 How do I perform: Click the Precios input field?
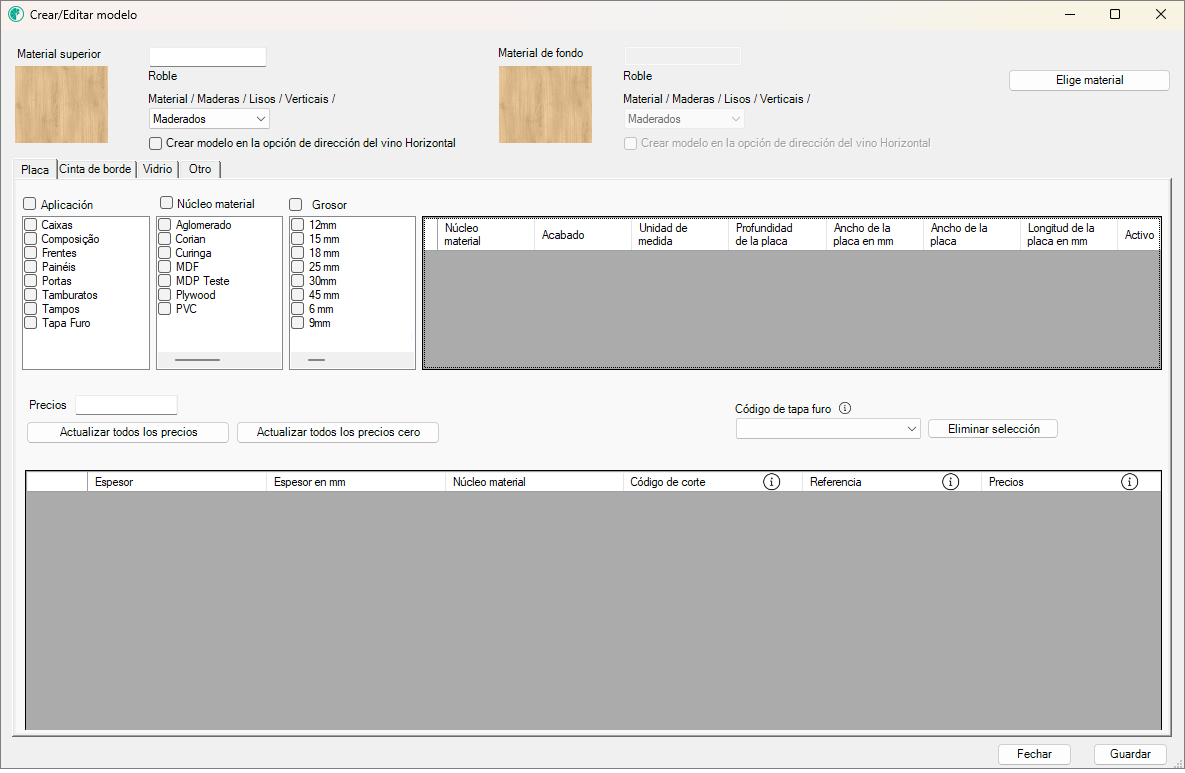coord(126,405)
